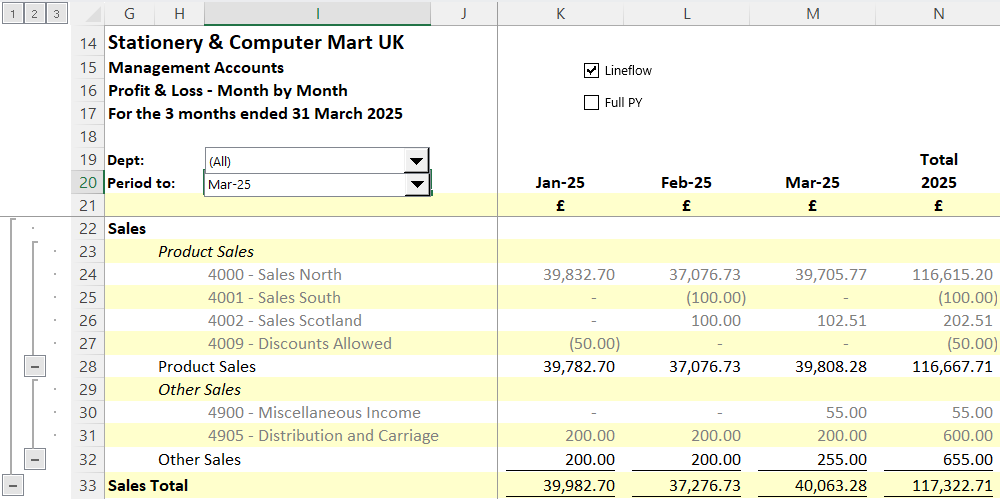Image resolution: width=1000 pixels, height=499 pixels.
Task: Select column H header
Action: tap(179, 13)
